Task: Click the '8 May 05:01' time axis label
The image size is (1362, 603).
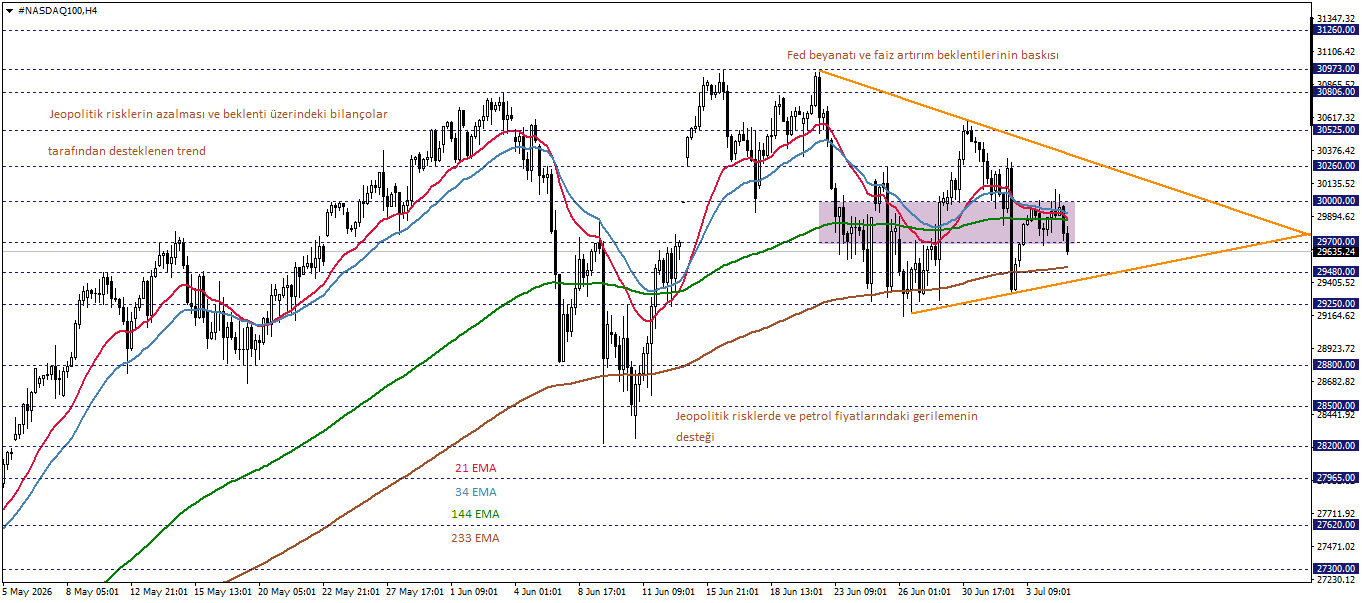Action: click(93, 591)
